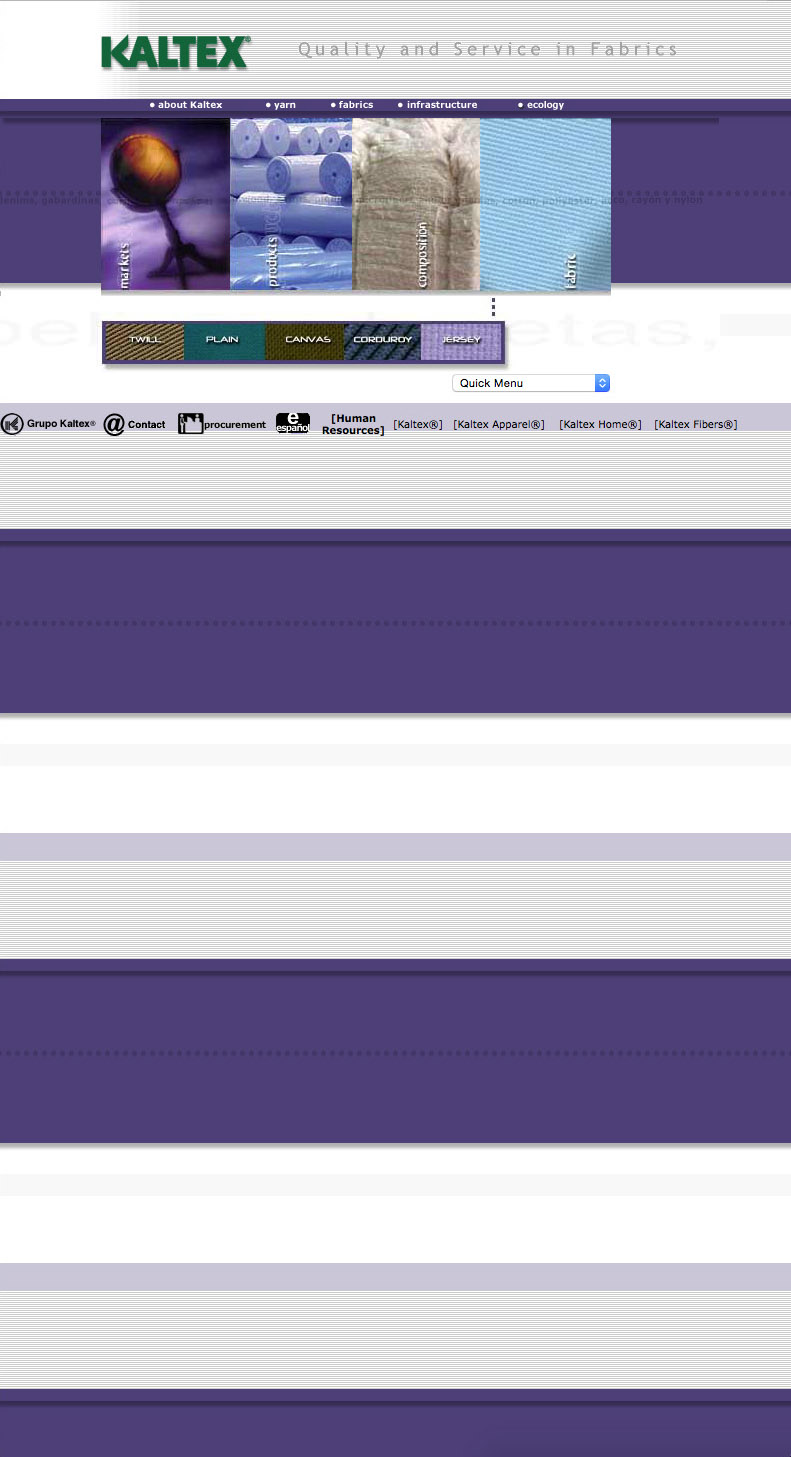The width and height of the screenshot is (791, 1457).
Task: Click the @ Contact icon
Action: (x=115, y=425)
